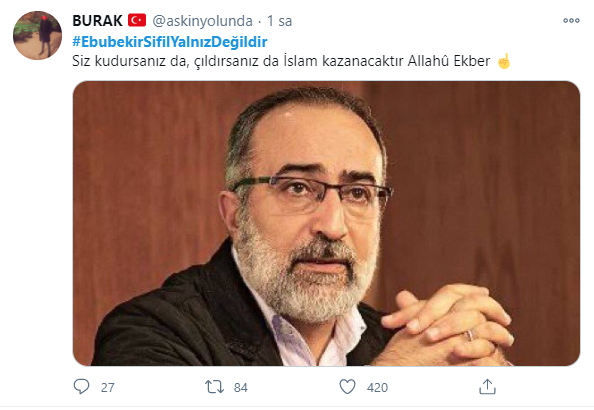Open the tweet via the '1 sa' timestamp

pyautogui.click(x=280, y=21)
